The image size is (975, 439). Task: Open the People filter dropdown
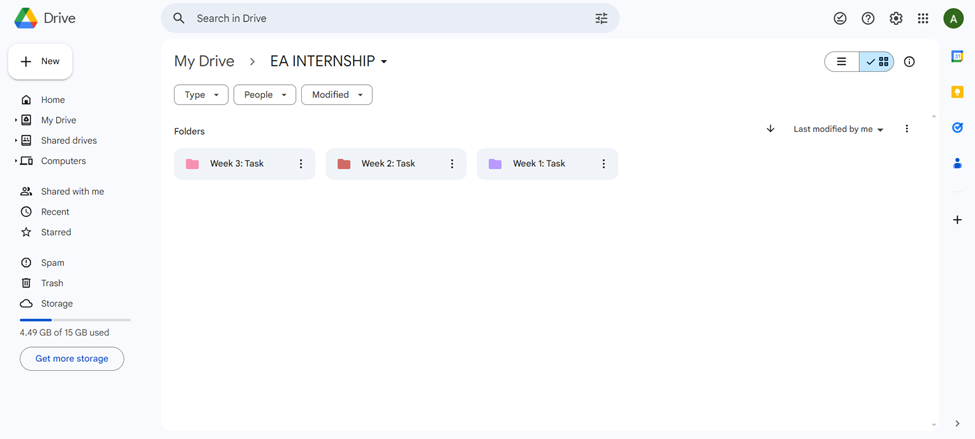[265, 95]
